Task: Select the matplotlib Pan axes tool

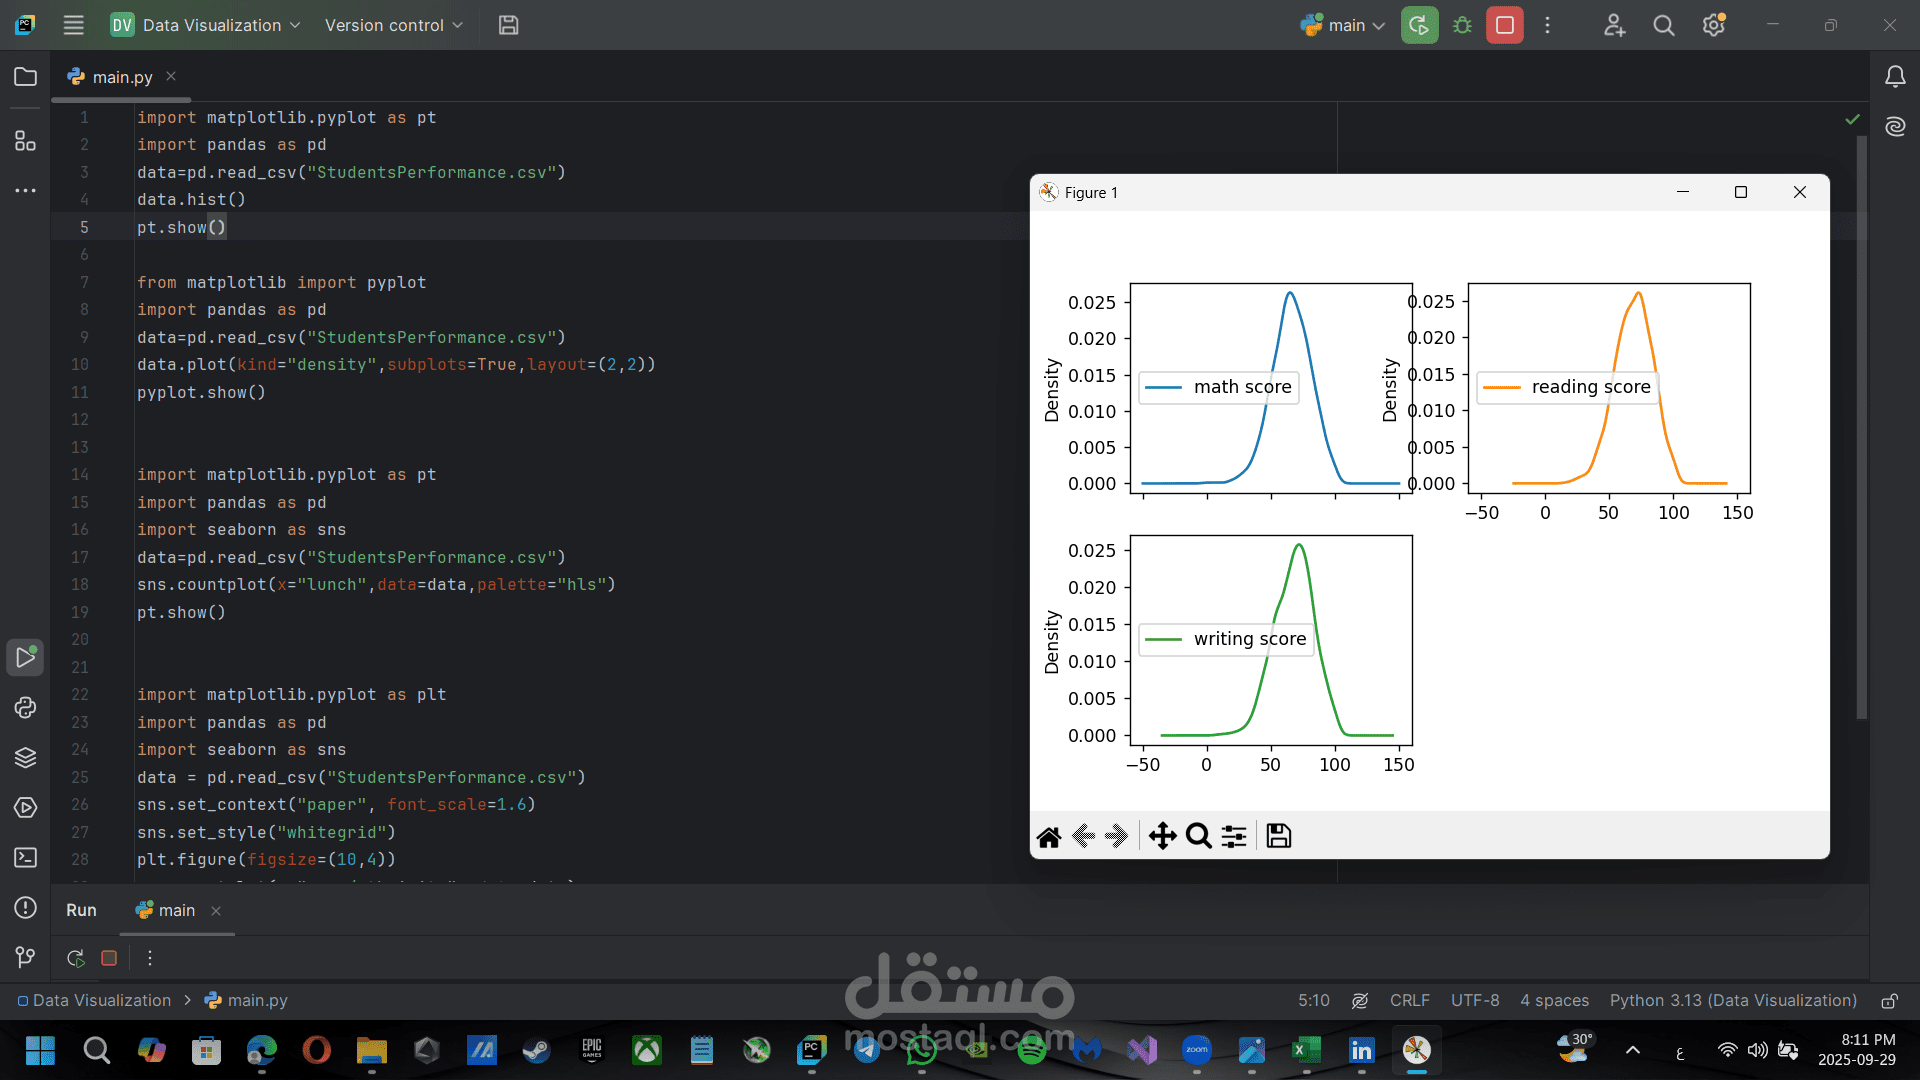Action: point(1162,836)
